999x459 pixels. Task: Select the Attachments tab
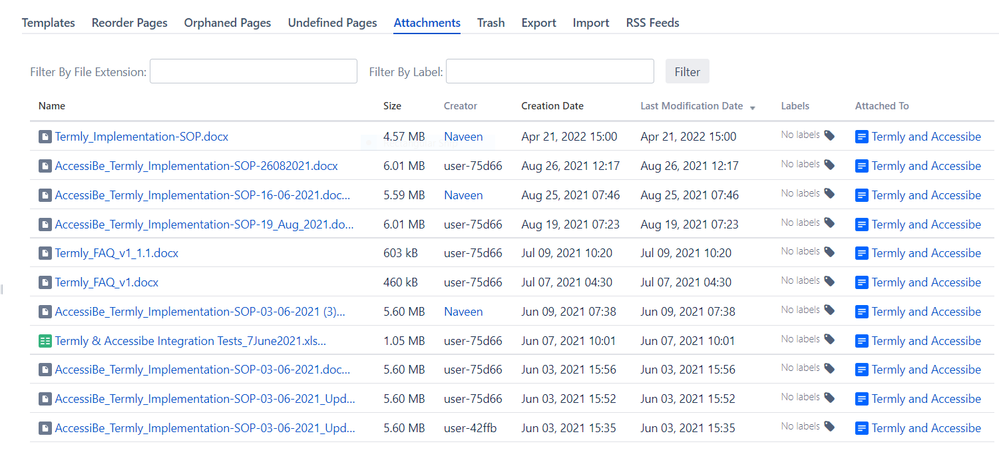pos(427,23)
